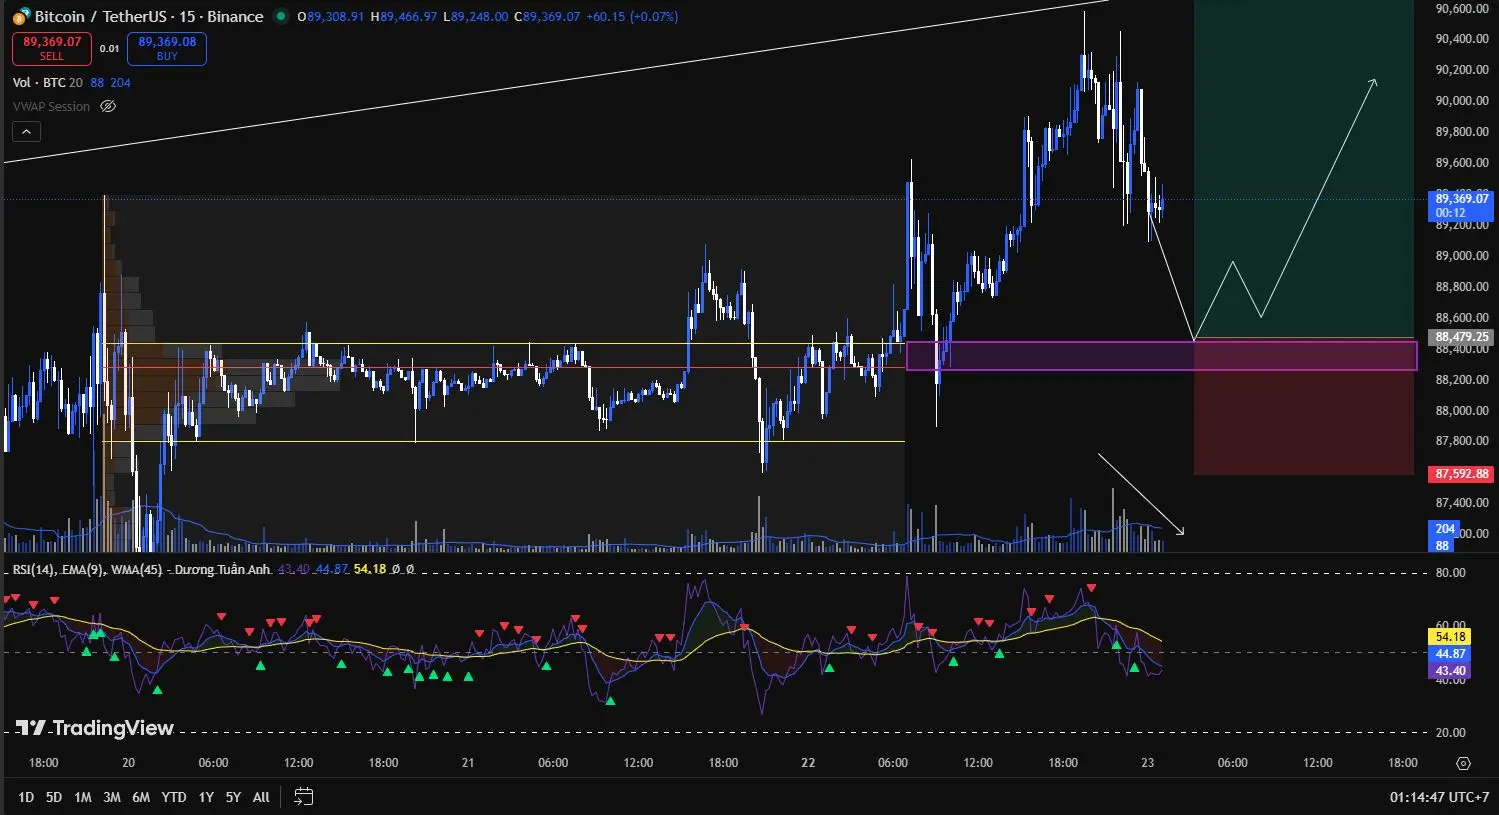Screen dimensions: 1499x815
Task: Switch to the 1Y date range
Action: coord(206,797)
